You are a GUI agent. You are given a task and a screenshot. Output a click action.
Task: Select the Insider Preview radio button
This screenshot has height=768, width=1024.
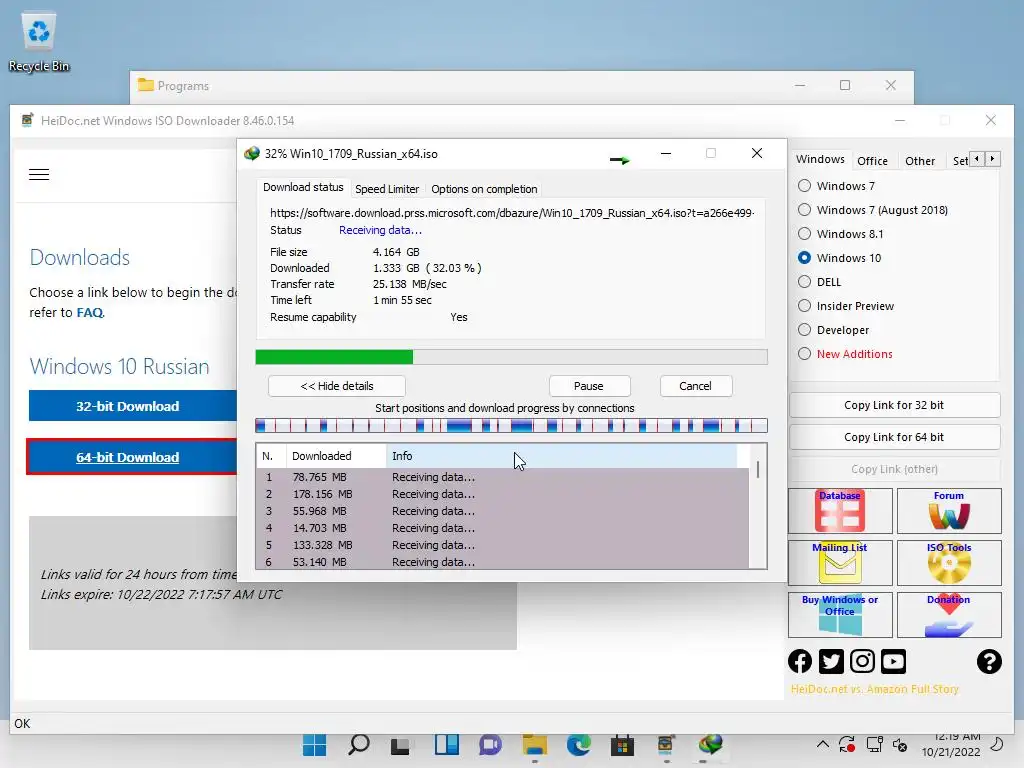tap(805, 306)
